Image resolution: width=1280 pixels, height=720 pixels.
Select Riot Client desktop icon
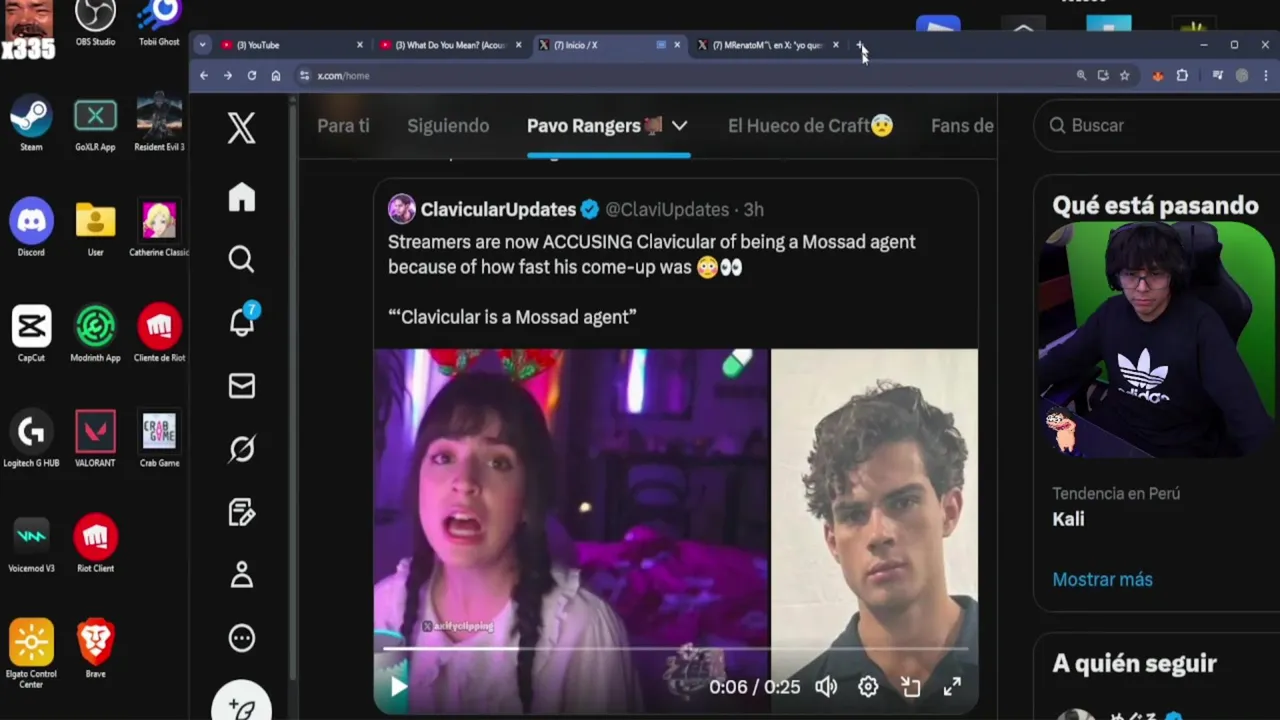[95, 545]
